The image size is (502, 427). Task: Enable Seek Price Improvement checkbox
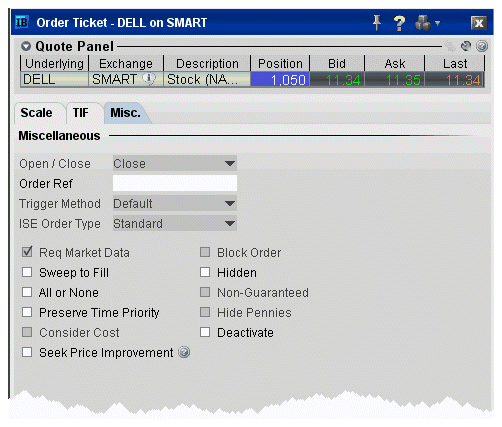[27, 352]
